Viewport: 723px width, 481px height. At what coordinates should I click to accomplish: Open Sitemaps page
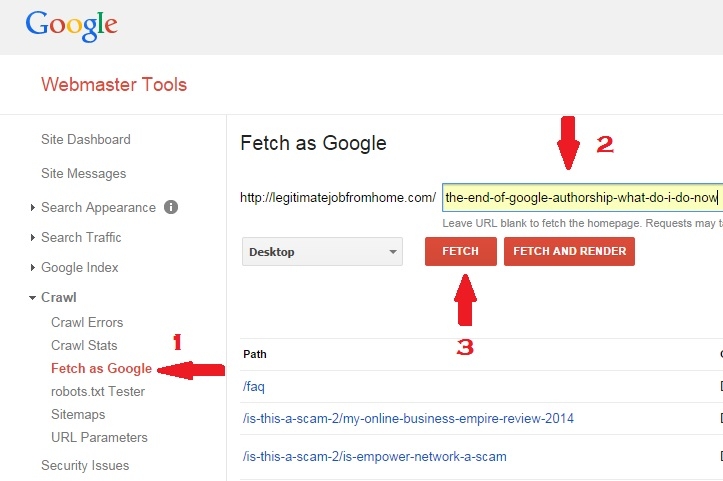pyautogui.click(x=78, y=415)
